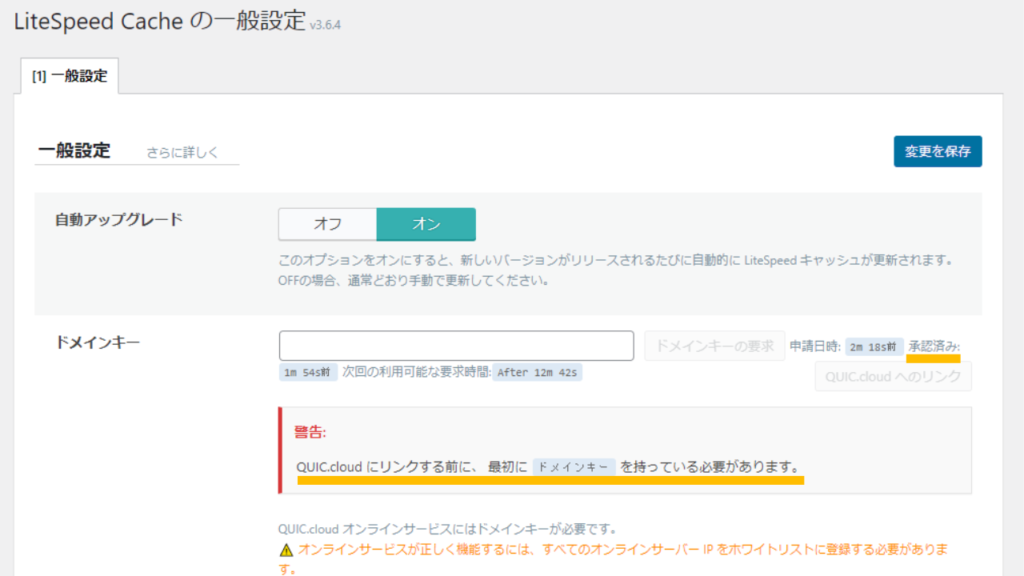Screen dimensions: 1024x576
Task: Click the 申請日時 label text
Action: pyautogui.click(x=814, y=346)
